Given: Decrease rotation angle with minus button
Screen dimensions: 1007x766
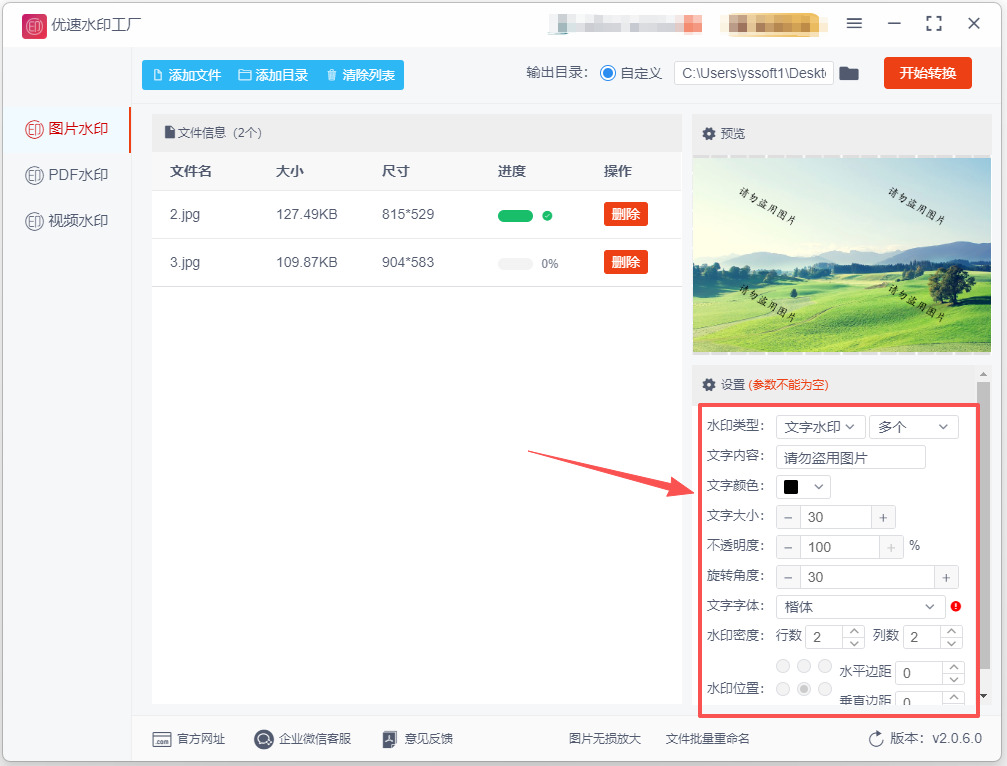Looking at the screenshot, I should [788, 577].
